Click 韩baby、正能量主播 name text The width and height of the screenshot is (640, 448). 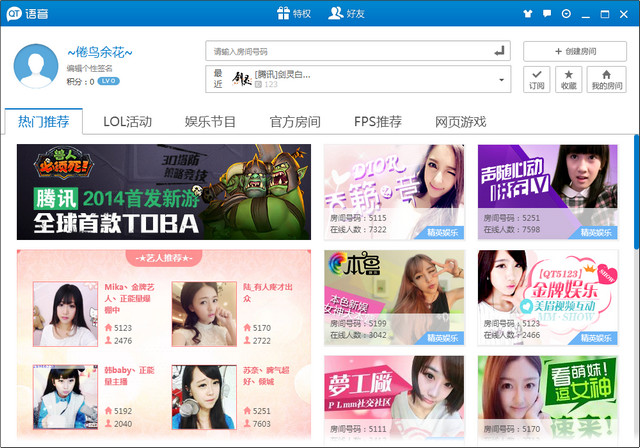tap(129, 376)
